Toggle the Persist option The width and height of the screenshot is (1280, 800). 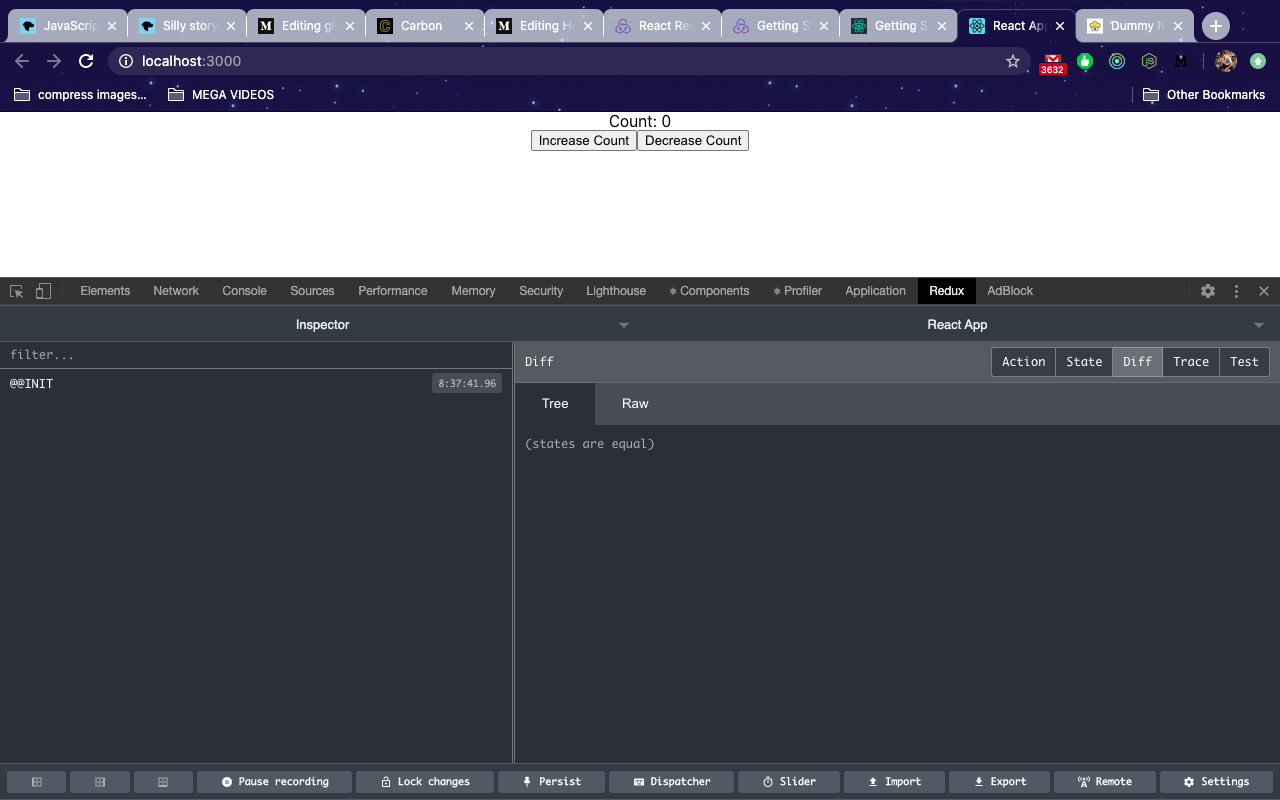[551, 782]
